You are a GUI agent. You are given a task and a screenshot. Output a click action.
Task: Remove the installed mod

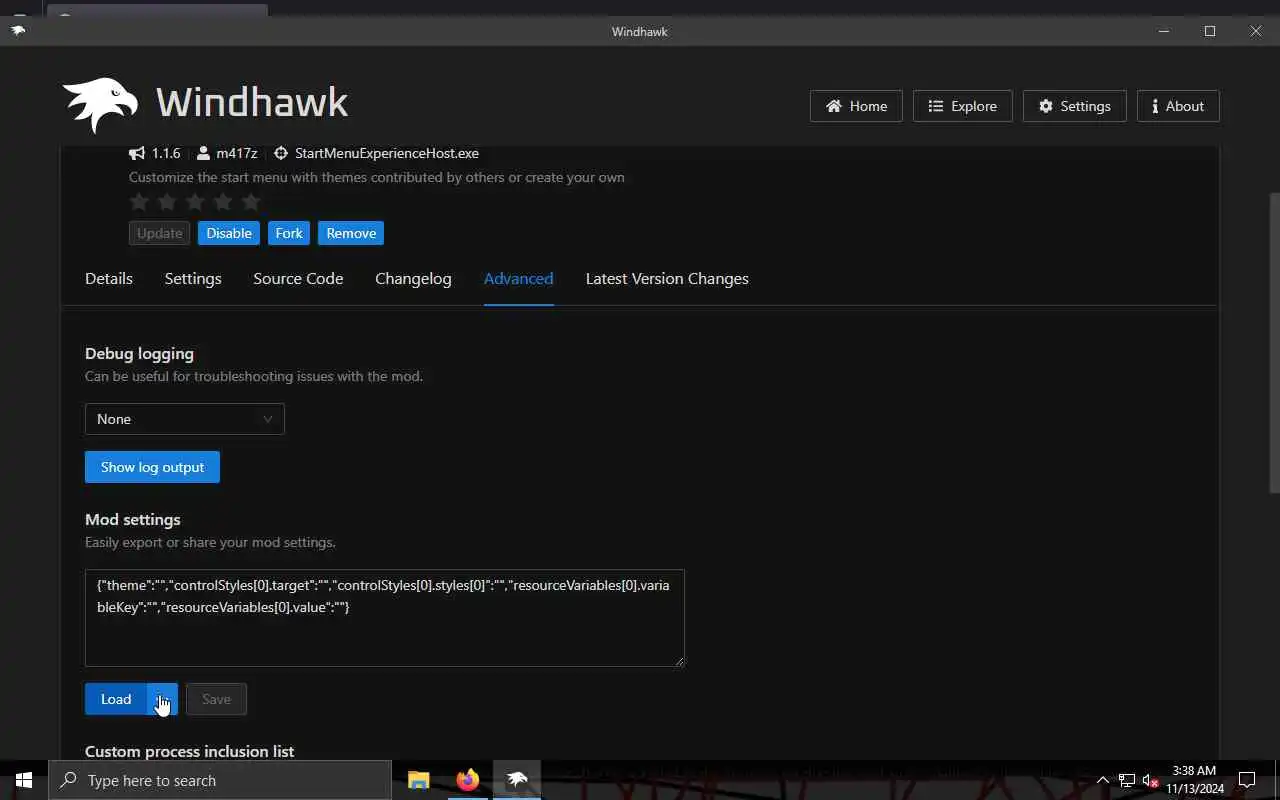(351, 233)
